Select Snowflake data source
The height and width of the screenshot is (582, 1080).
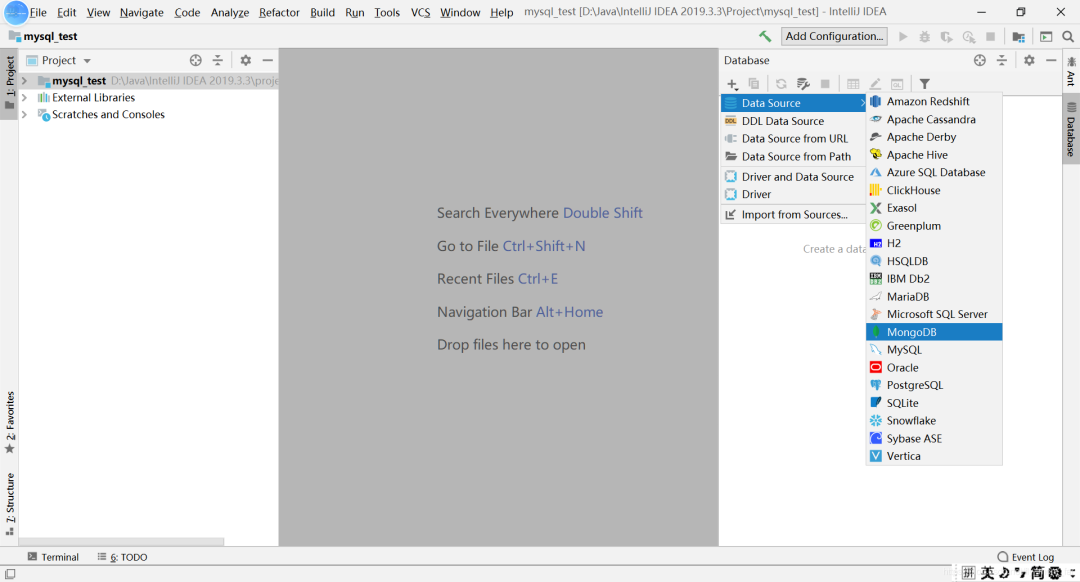coord(934,421)
